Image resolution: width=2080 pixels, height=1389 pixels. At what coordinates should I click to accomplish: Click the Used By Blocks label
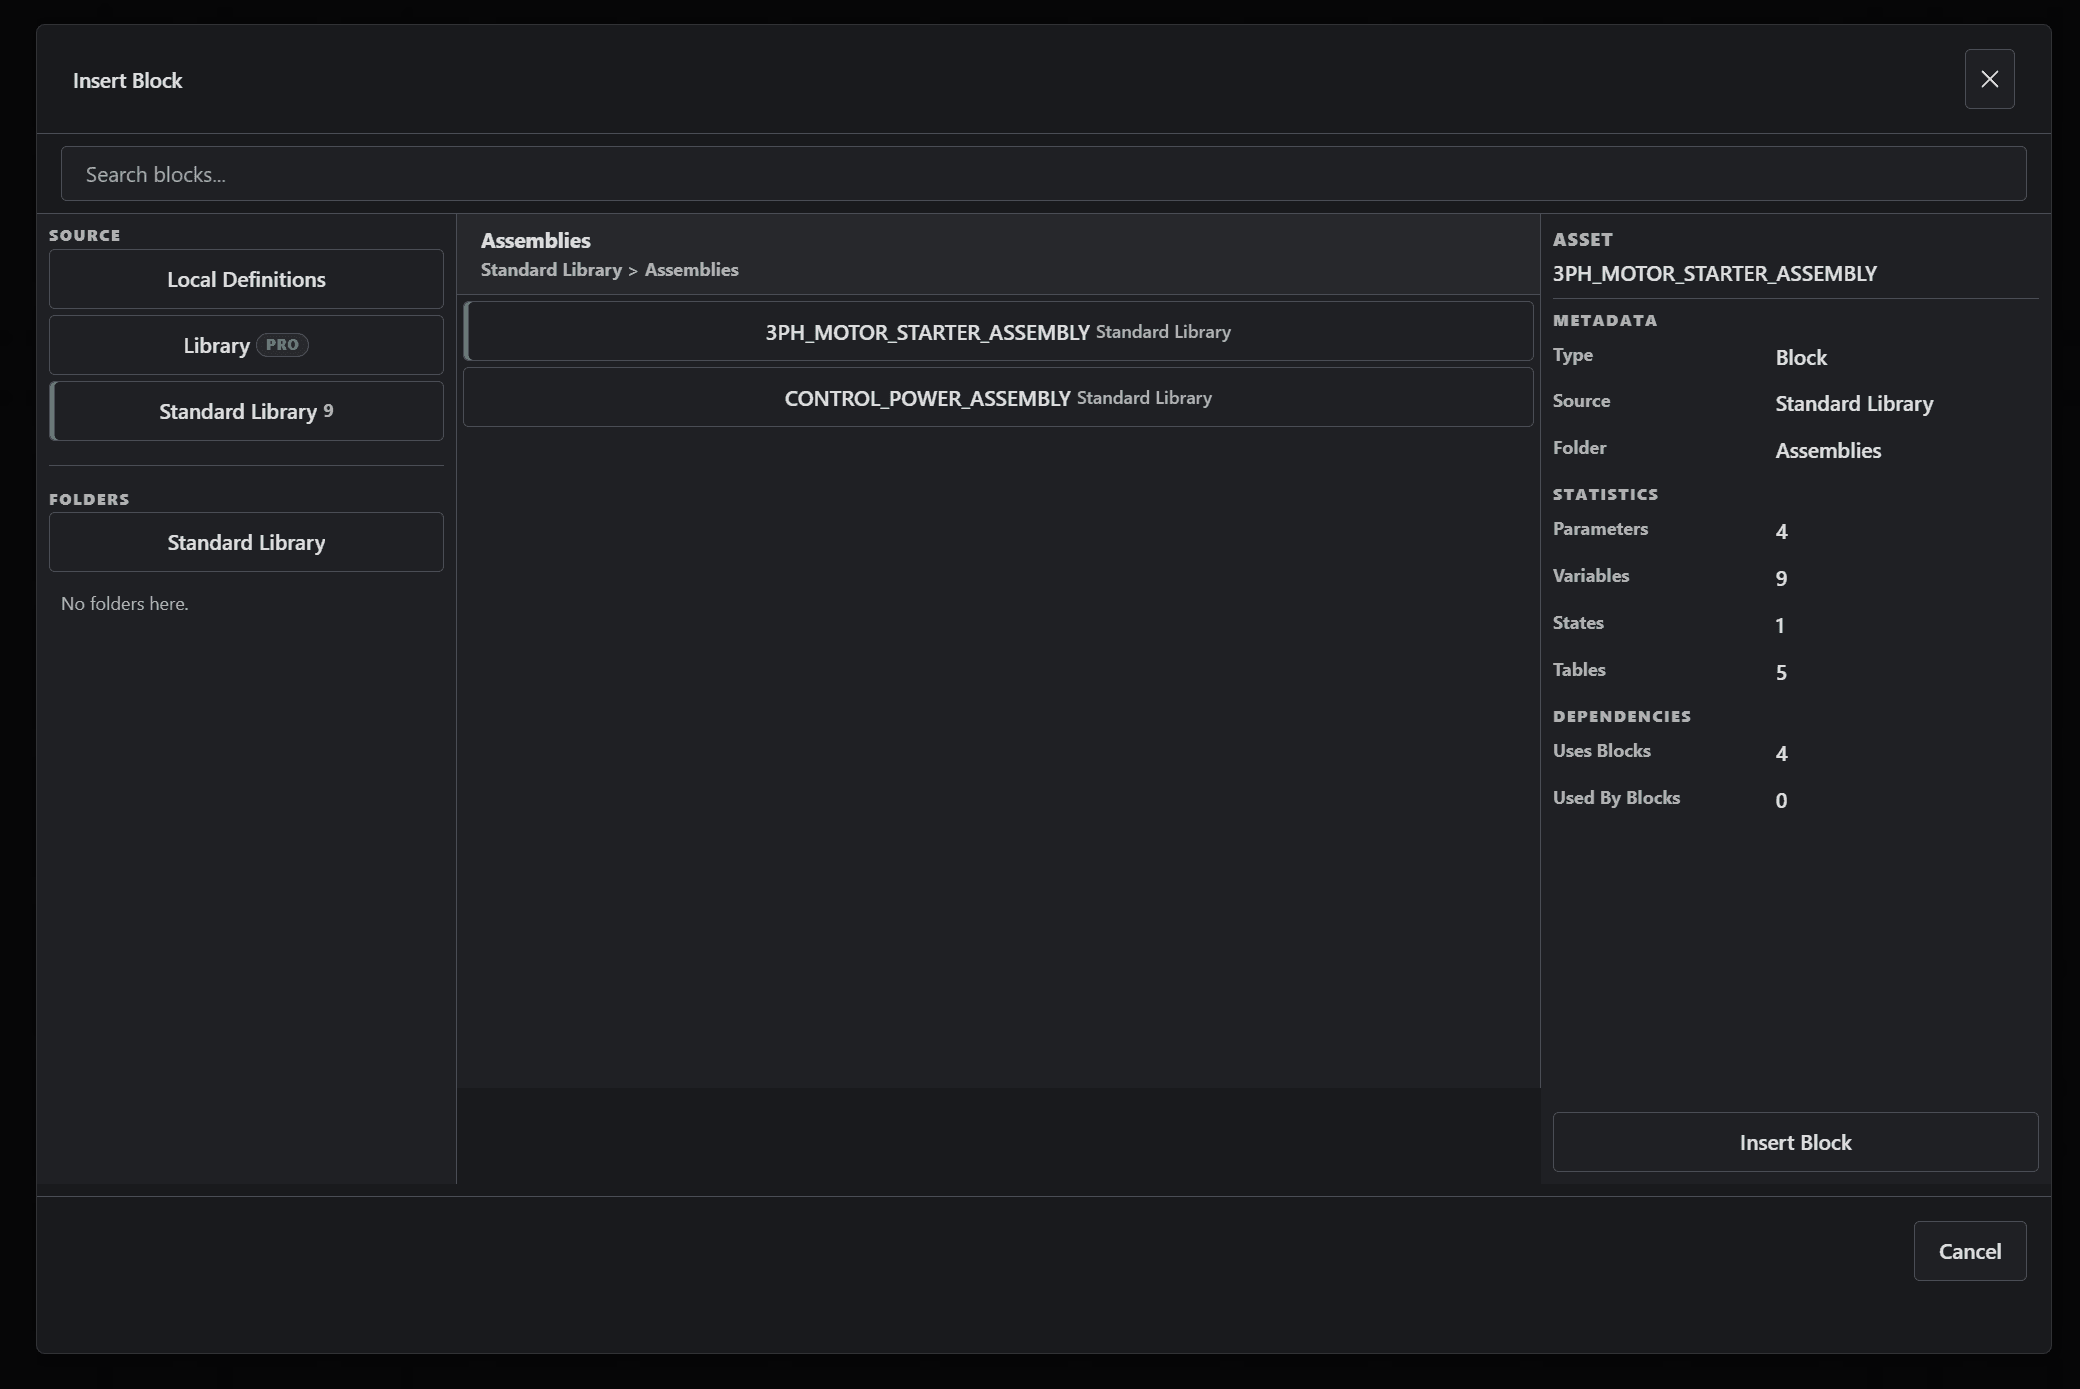pyautogui.click(x=1616, y=798)
